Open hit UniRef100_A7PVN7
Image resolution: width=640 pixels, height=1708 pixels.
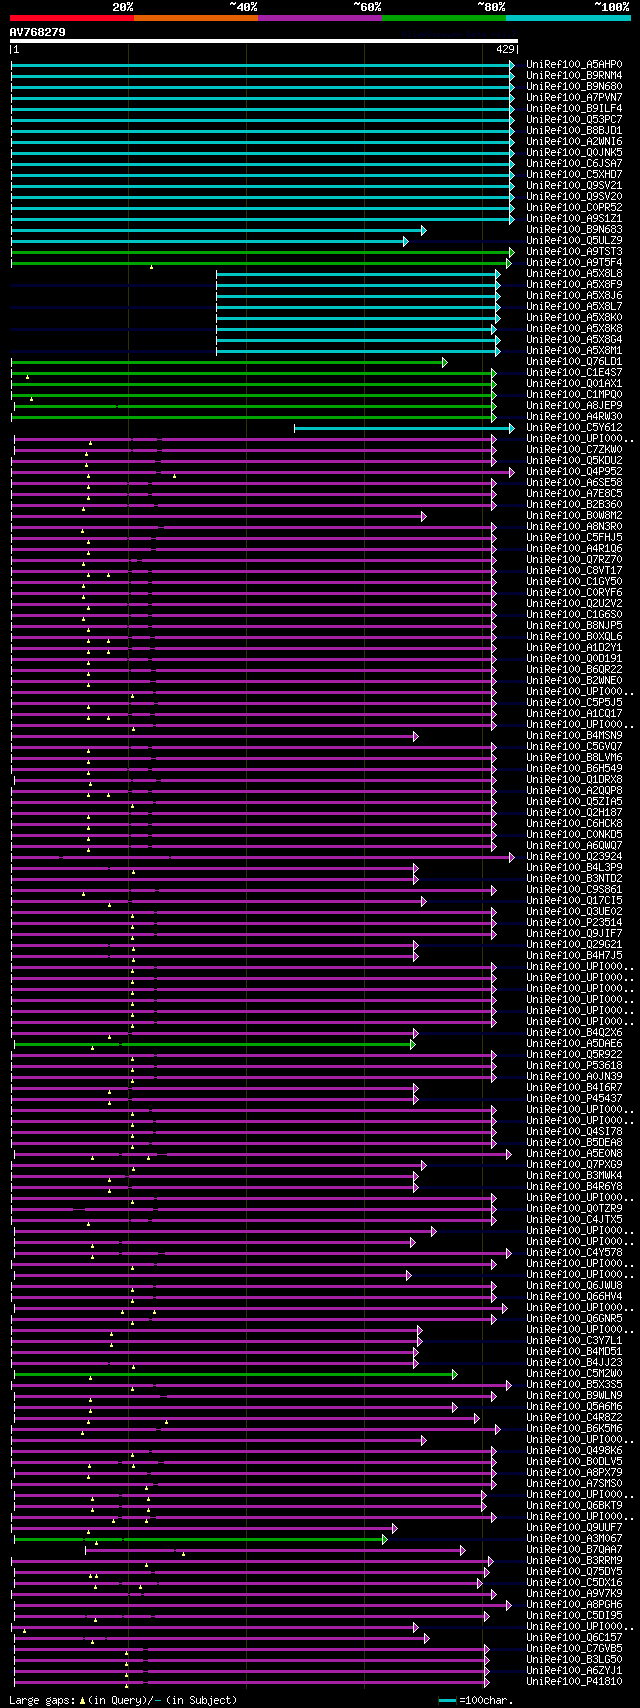(574, 98)
